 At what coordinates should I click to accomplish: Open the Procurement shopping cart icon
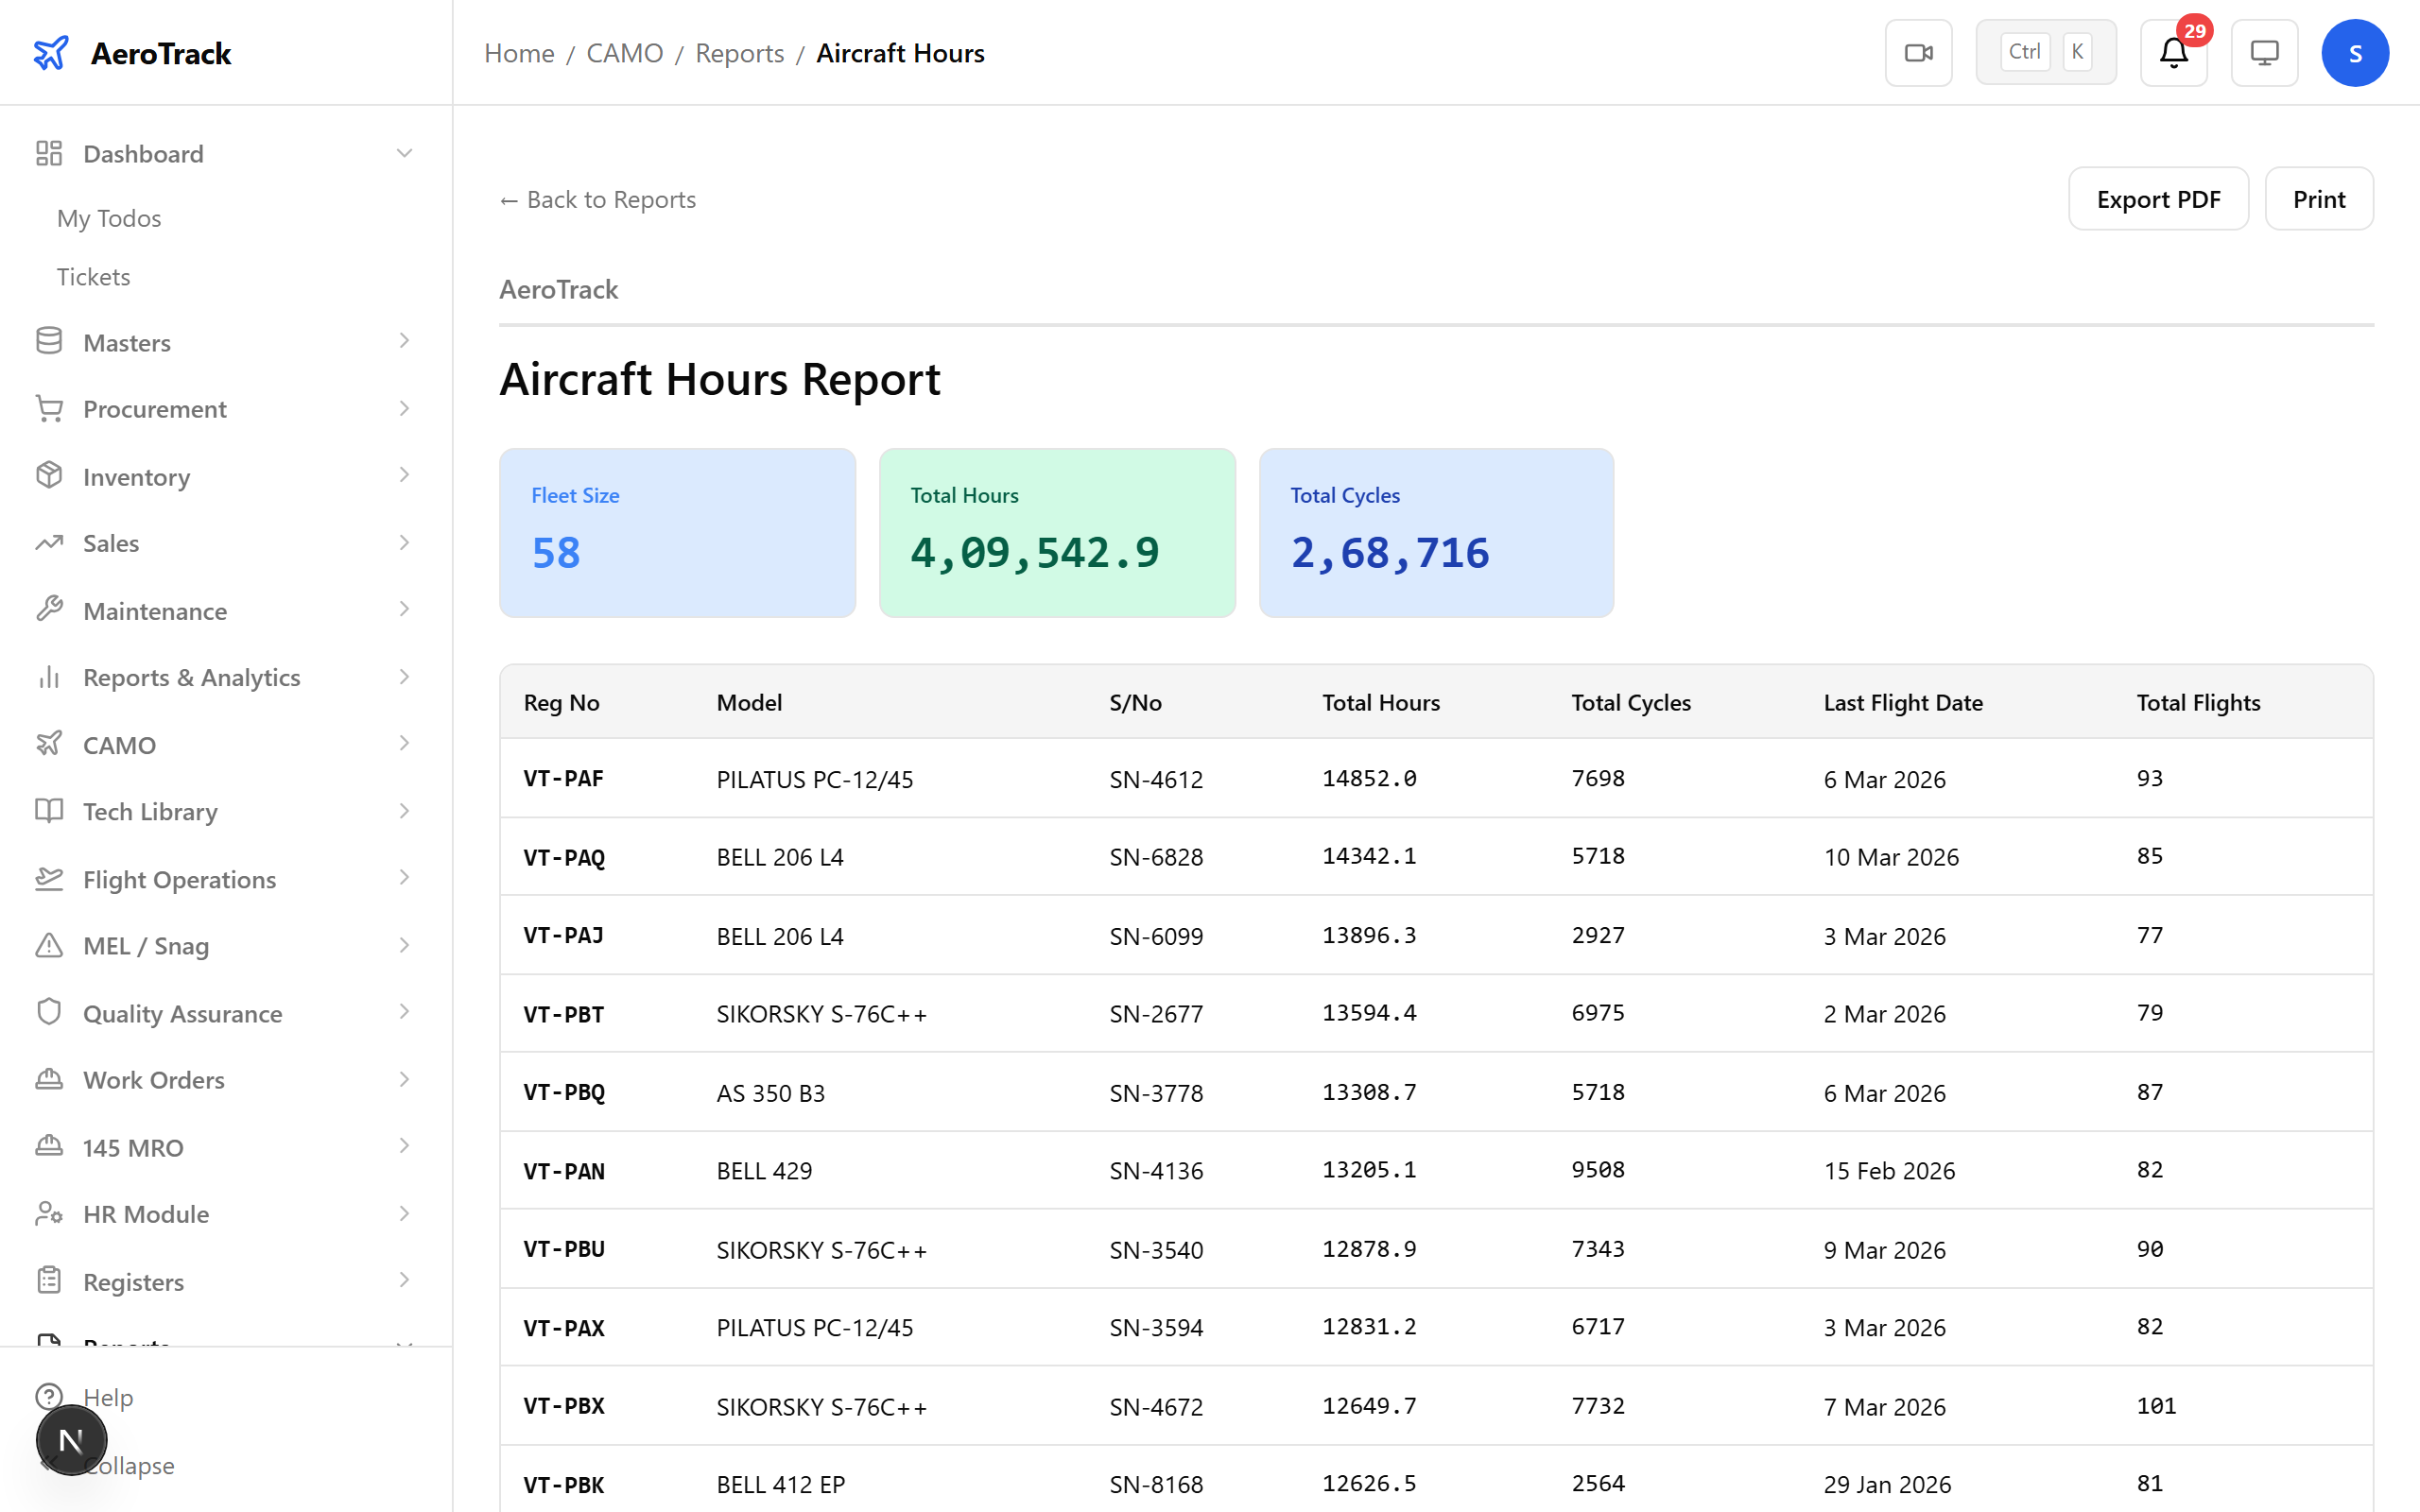49,409
